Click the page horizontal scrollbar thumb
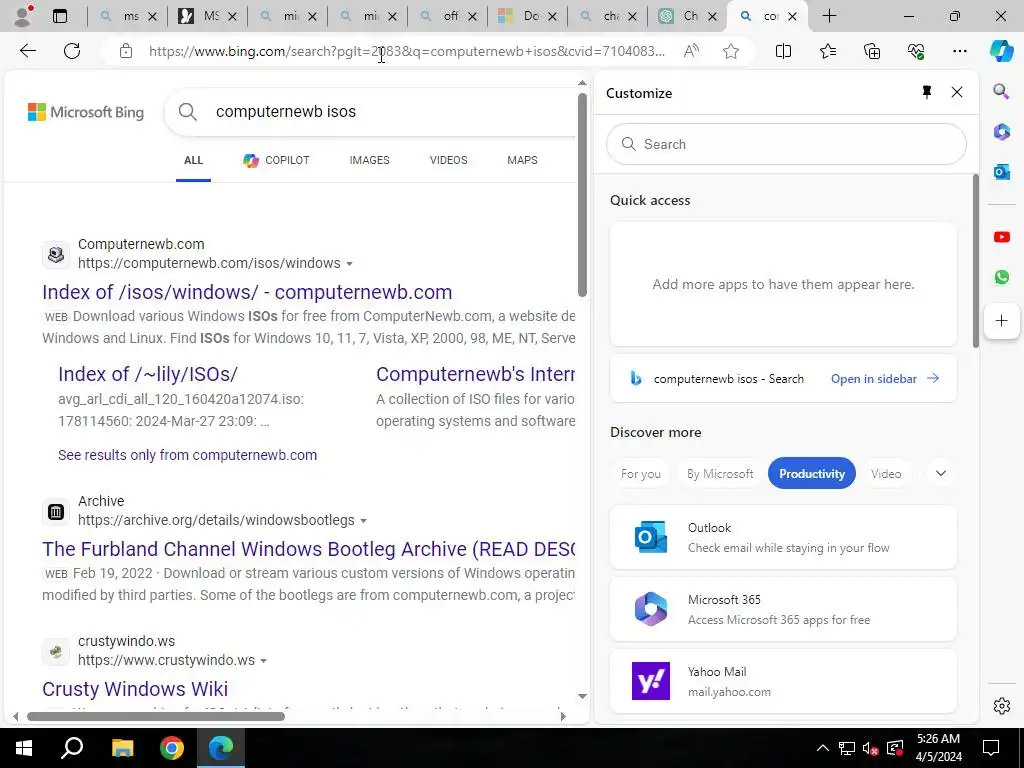This screenshot has width=1024, height=768. (155, 716)
